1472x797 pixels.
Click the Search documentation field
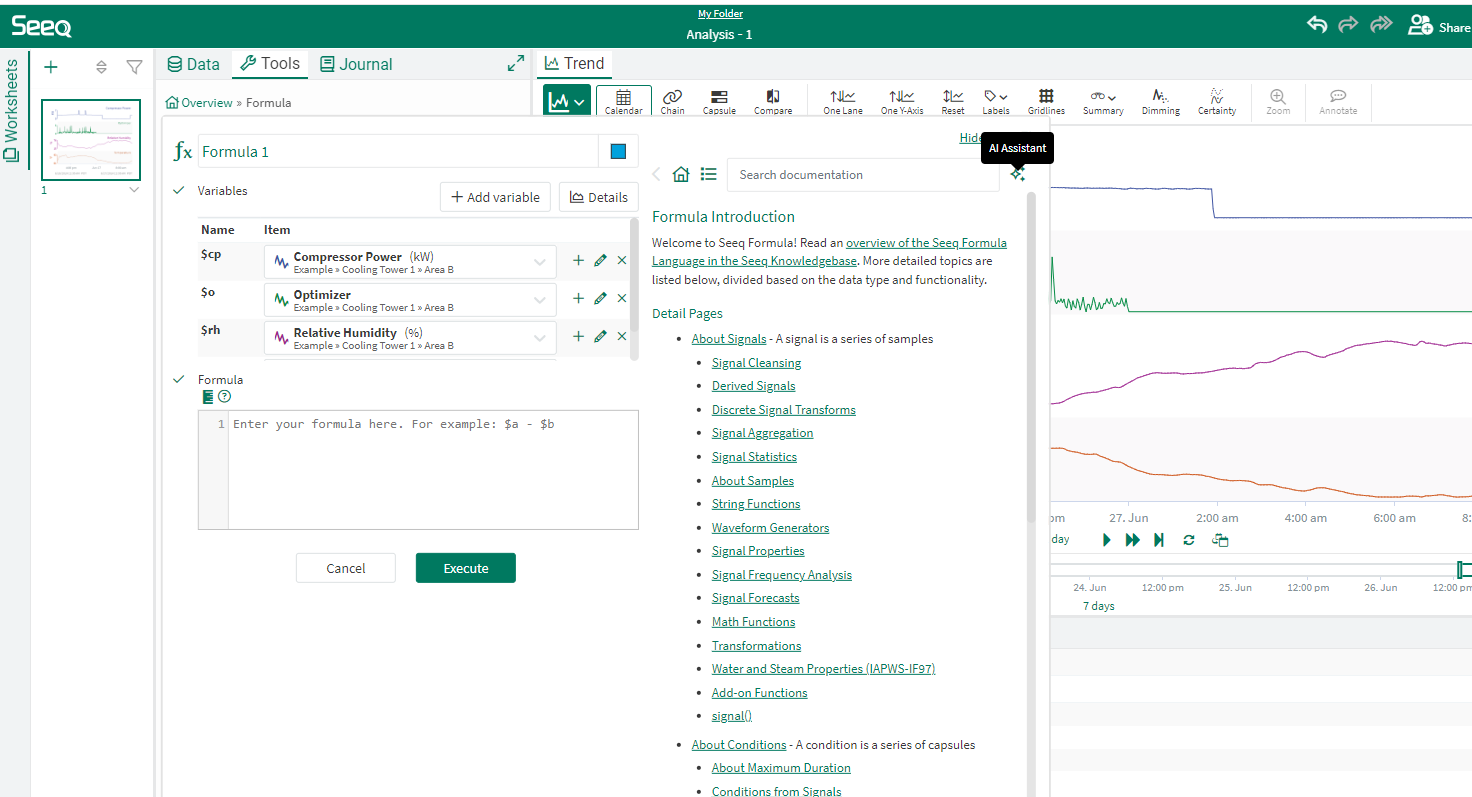[x=863, y=174]
